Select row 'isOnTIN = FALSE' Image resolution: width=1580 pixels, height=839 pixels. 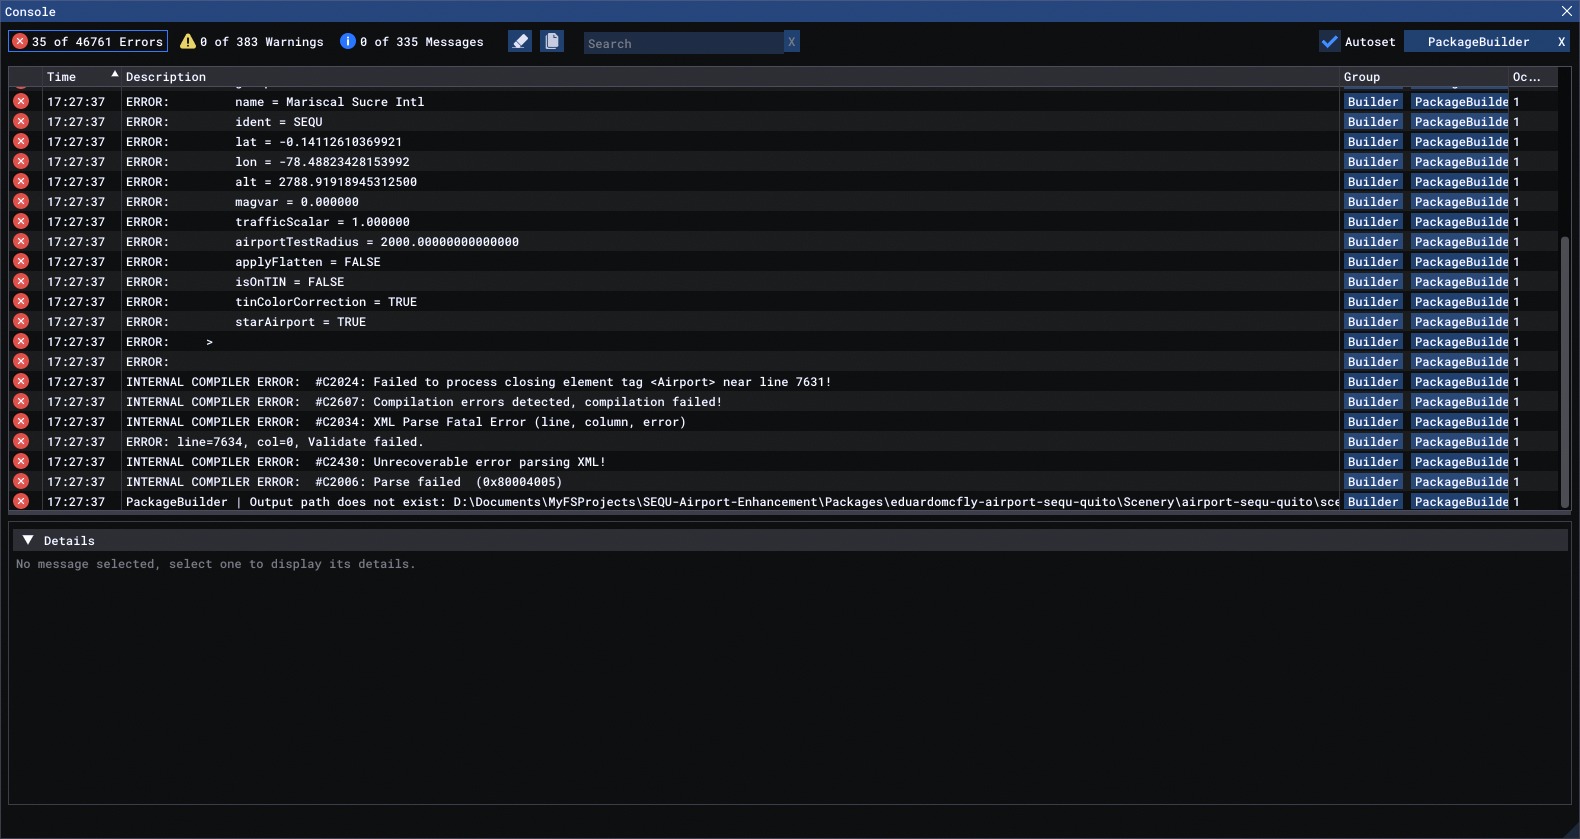tap(784, 282)
